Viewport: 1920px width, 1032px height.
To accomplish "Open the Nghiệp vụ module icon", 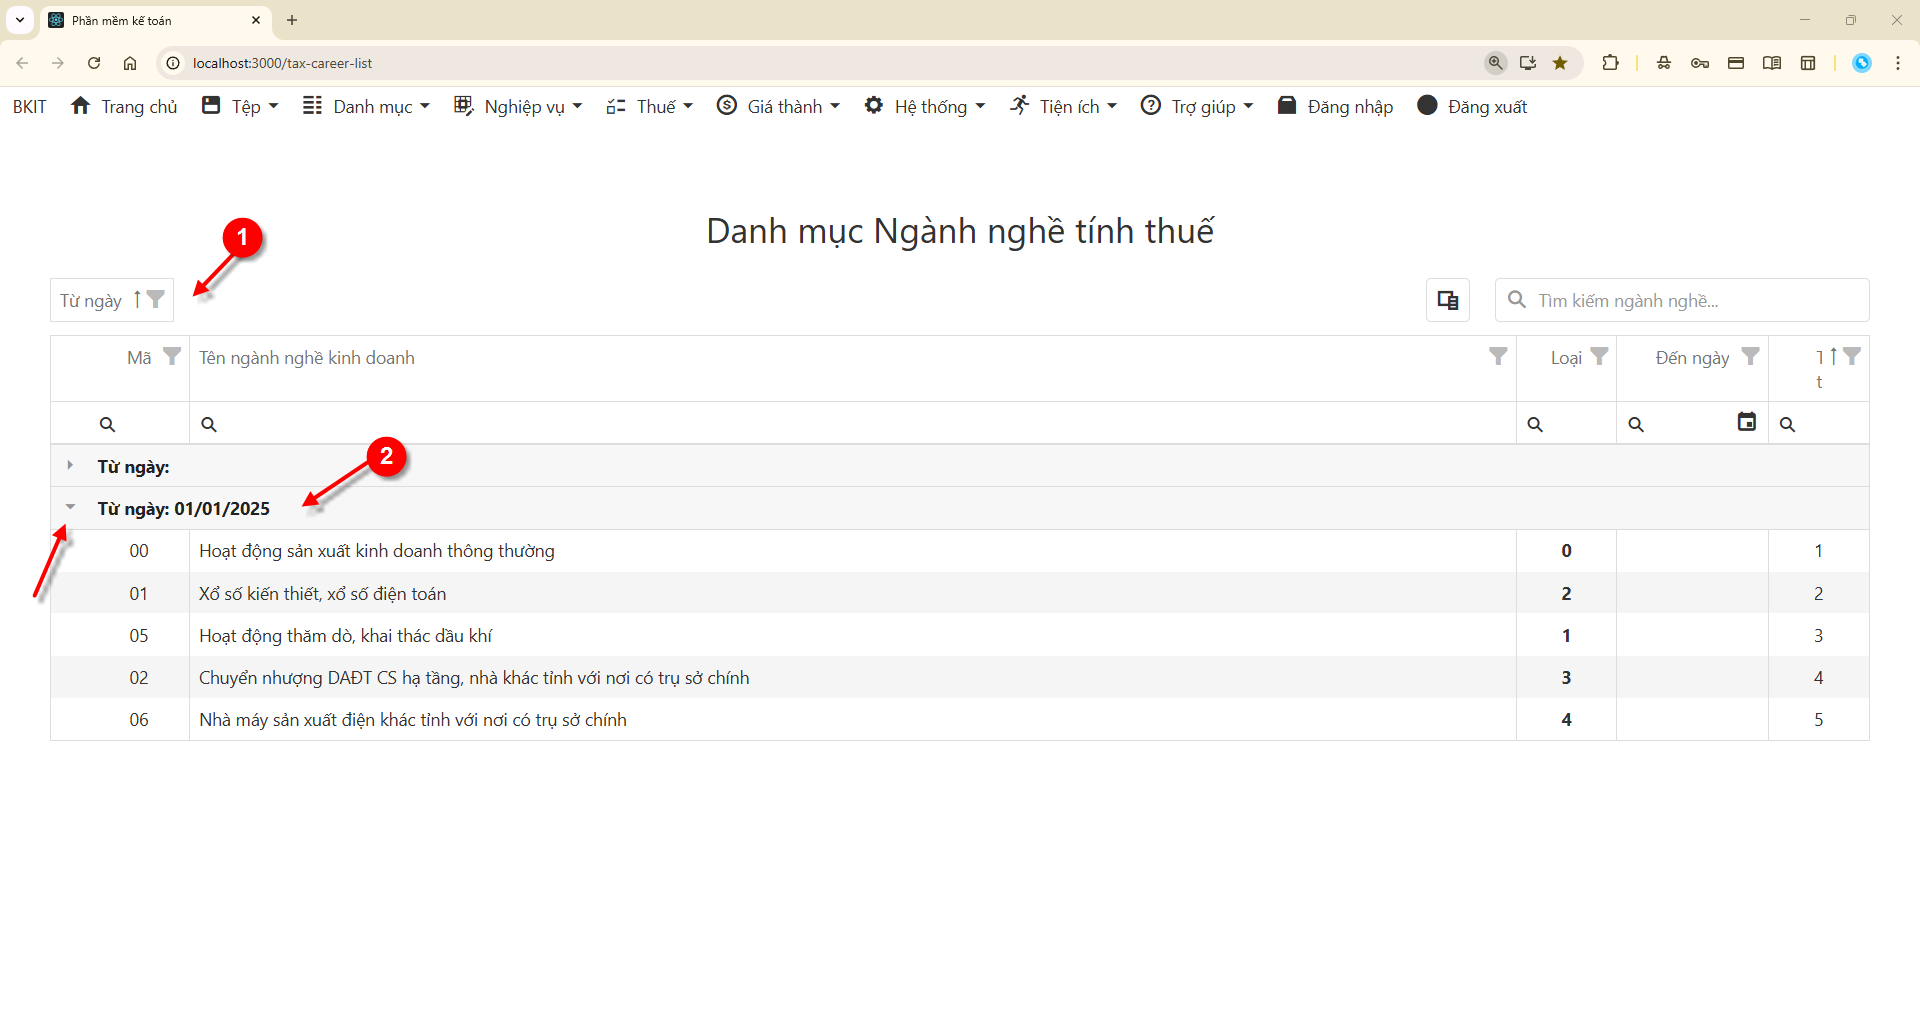I will [463, 106].
